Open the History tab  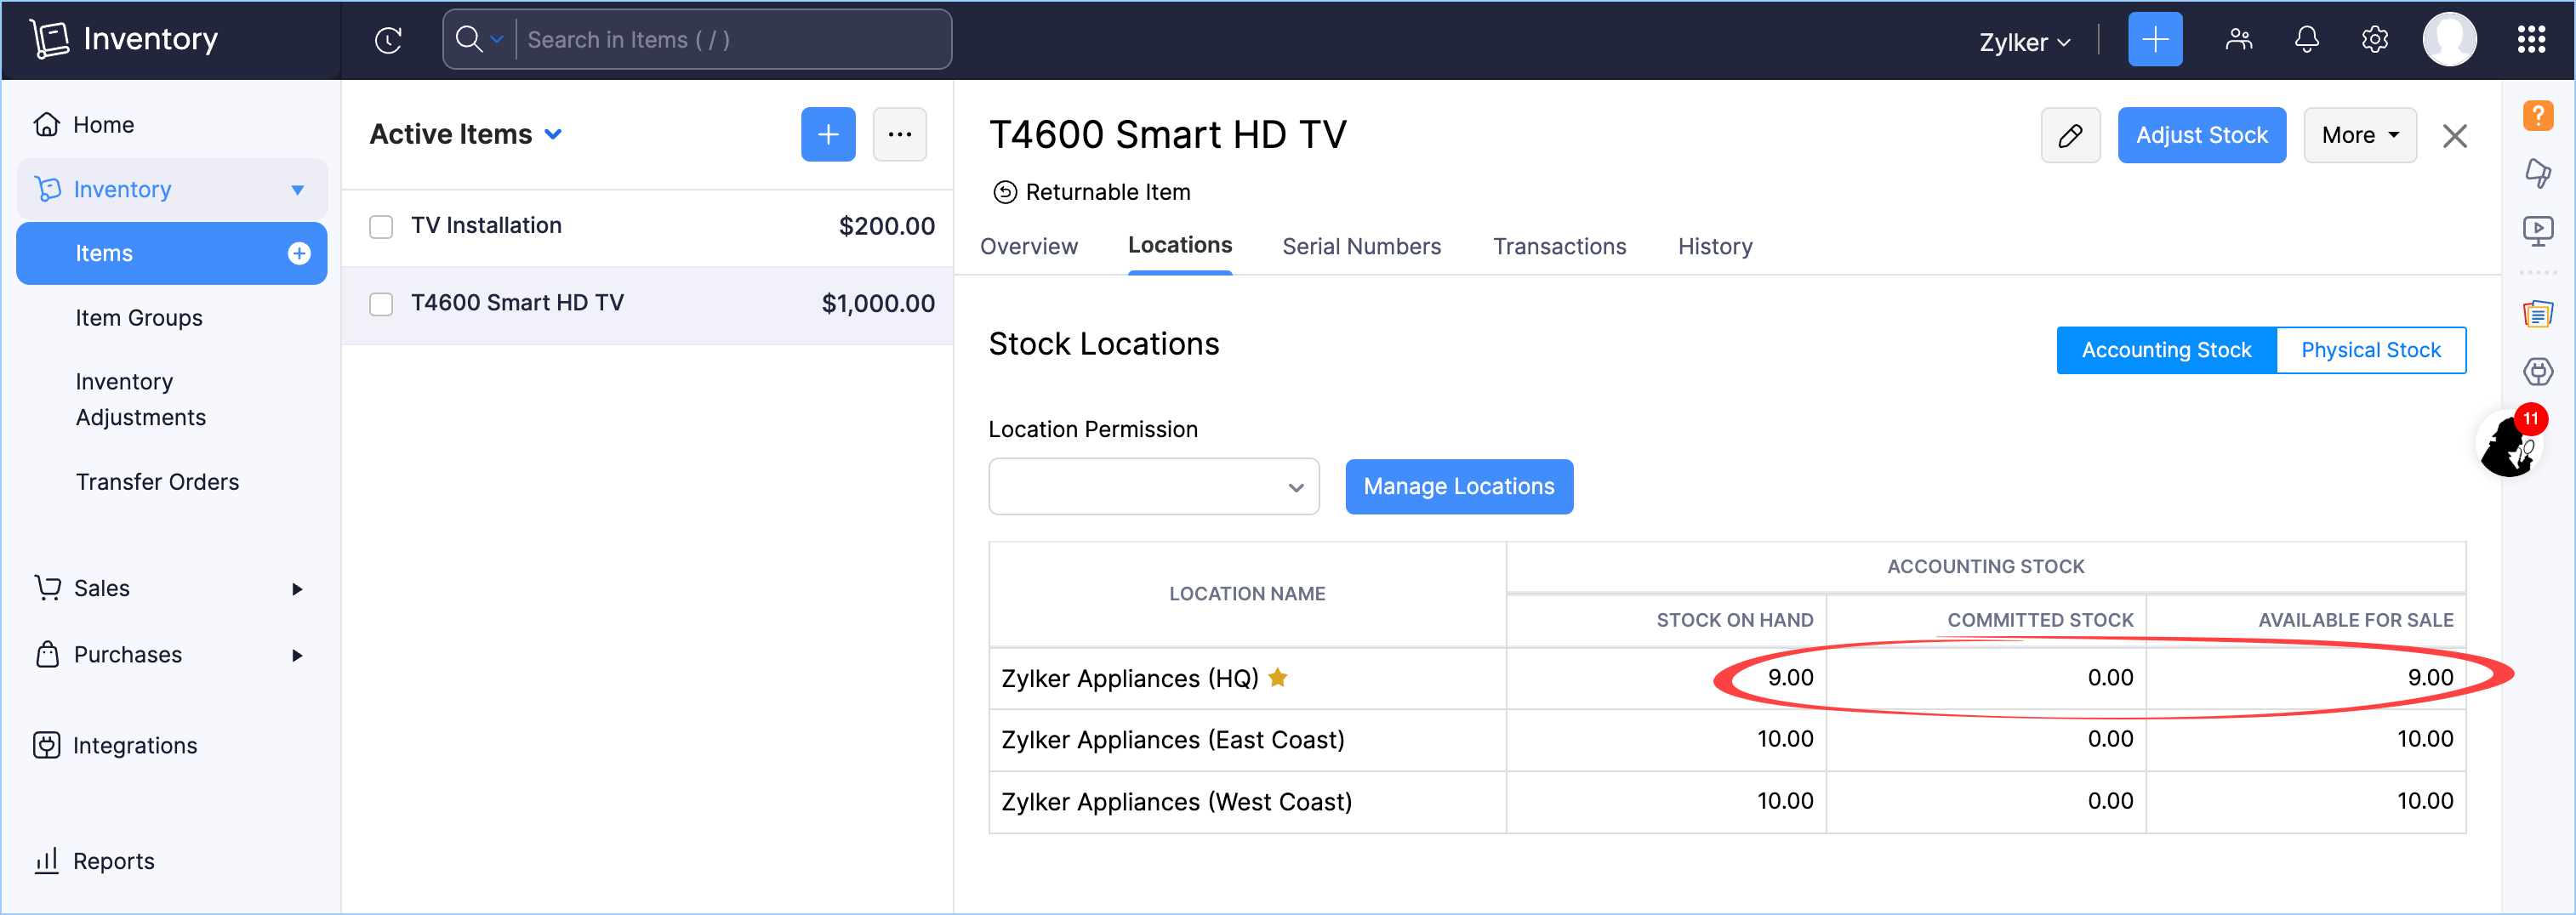1714,247
